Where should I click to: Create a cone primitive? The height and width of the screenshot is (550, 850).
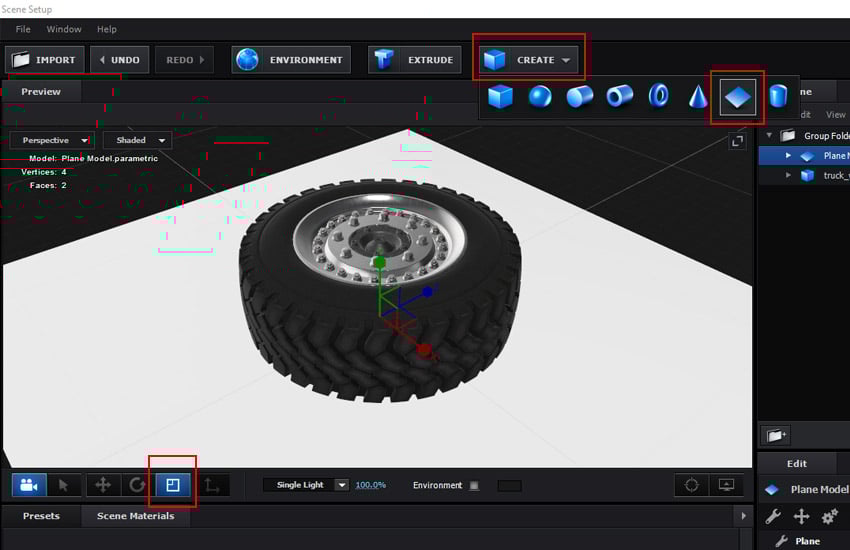698,97
